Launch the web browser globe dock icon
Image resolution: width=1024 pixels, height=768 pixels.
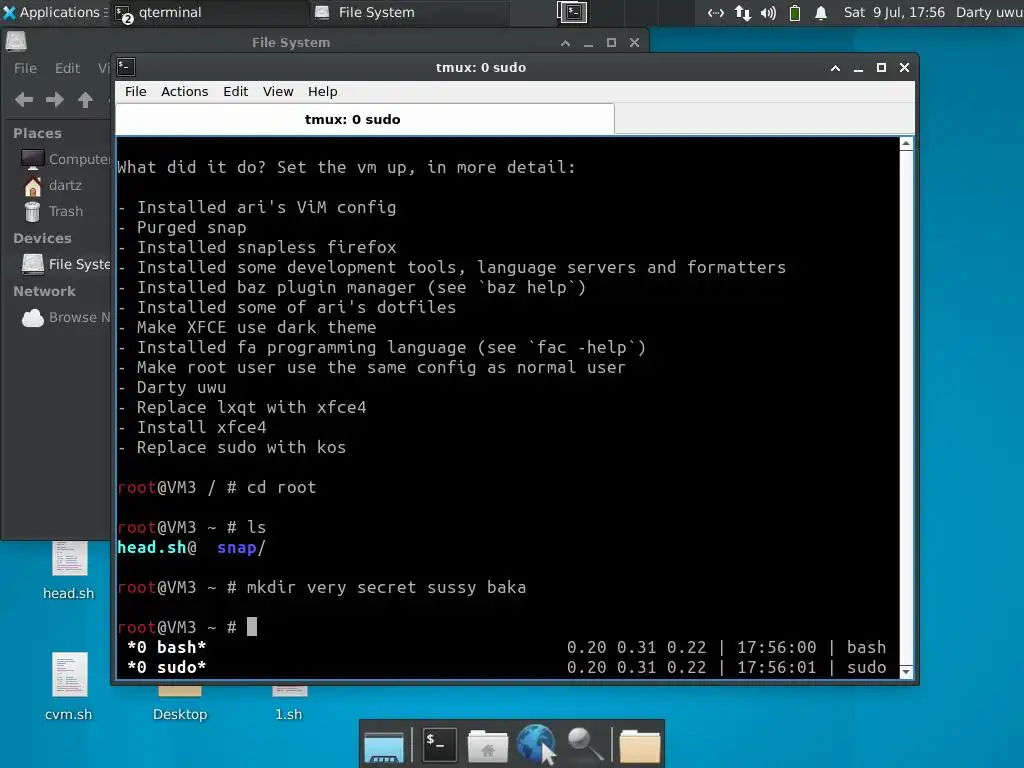(536, 744)
